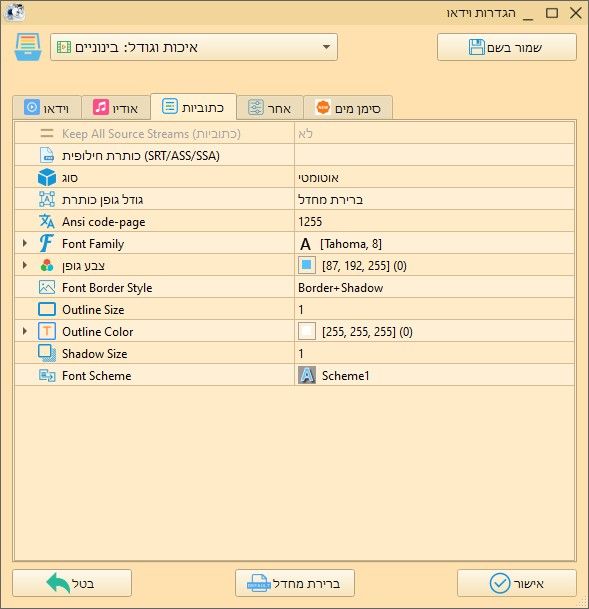Switch to the וידאו tab

[47, 108]
